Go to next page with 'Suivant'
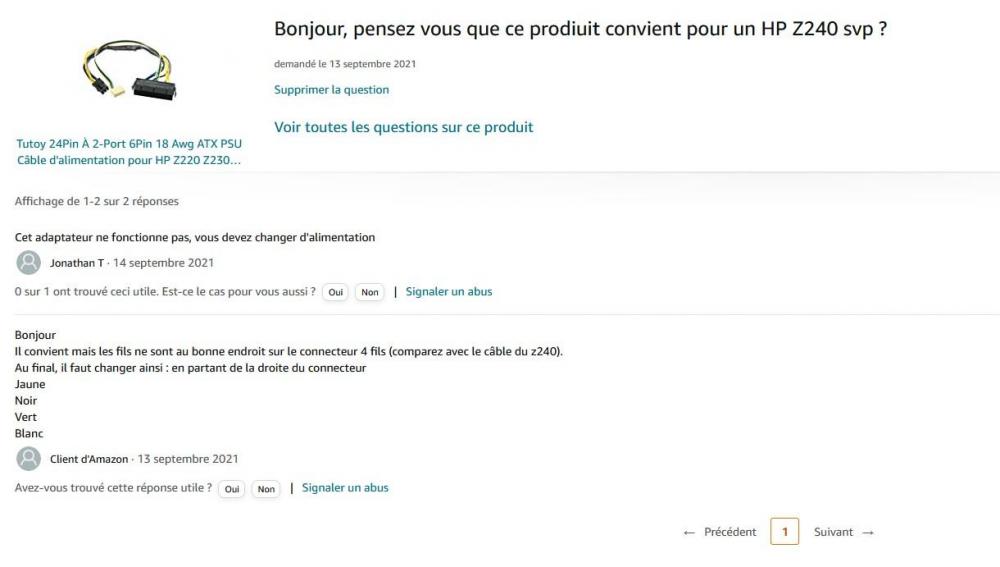 pyautogui.click(x=844, y=532)
